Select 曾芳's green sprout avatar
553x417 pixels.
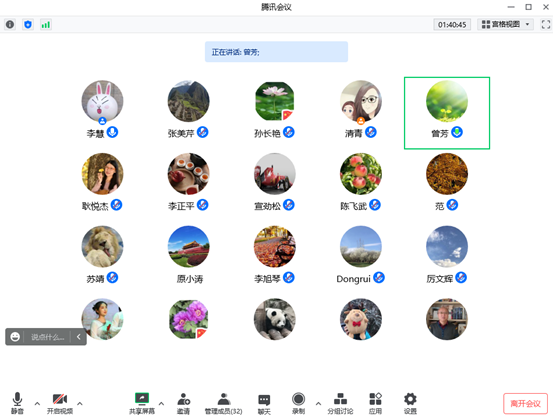coord(447,101)
